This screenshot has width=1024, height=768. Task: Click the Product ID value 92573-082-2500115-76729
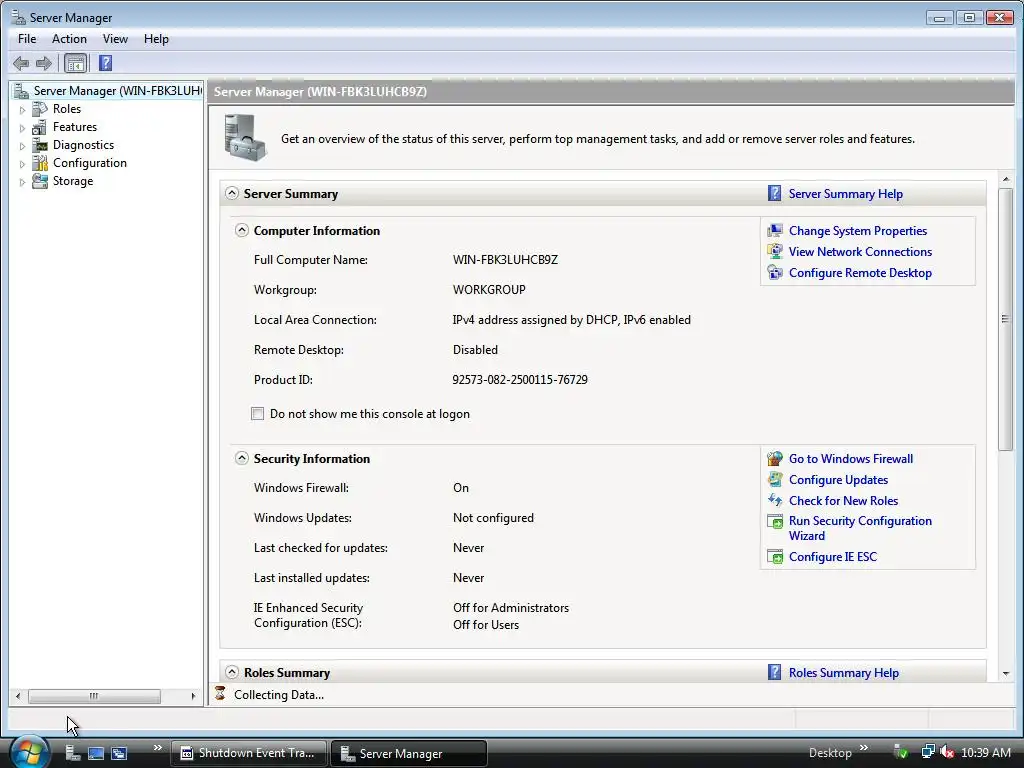point(520,379)
